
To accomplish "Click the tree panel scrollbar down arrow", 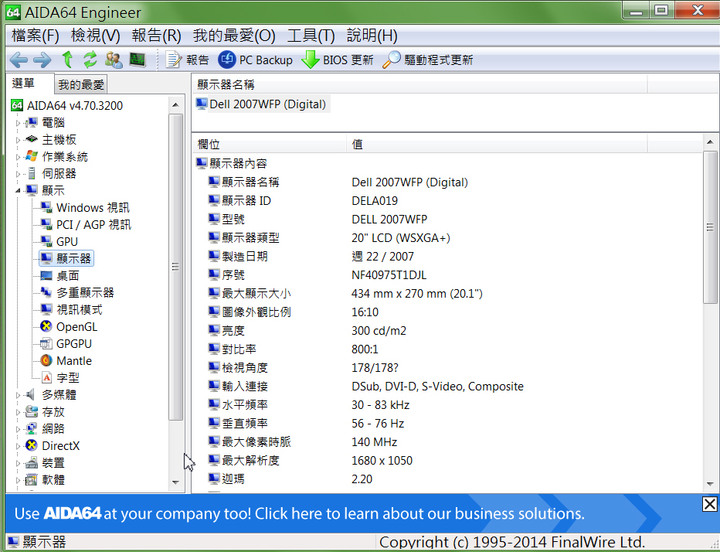I will [x=175, y=482].
